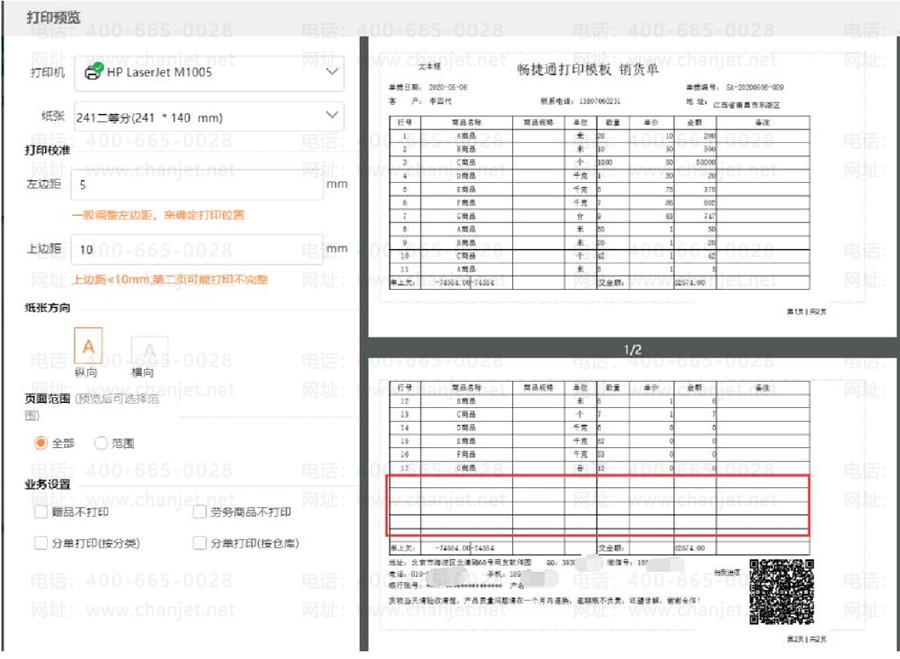This screenshot has width=900, height=659.
Task: Click the 备注 column header on first page
Action: [763, 122]
